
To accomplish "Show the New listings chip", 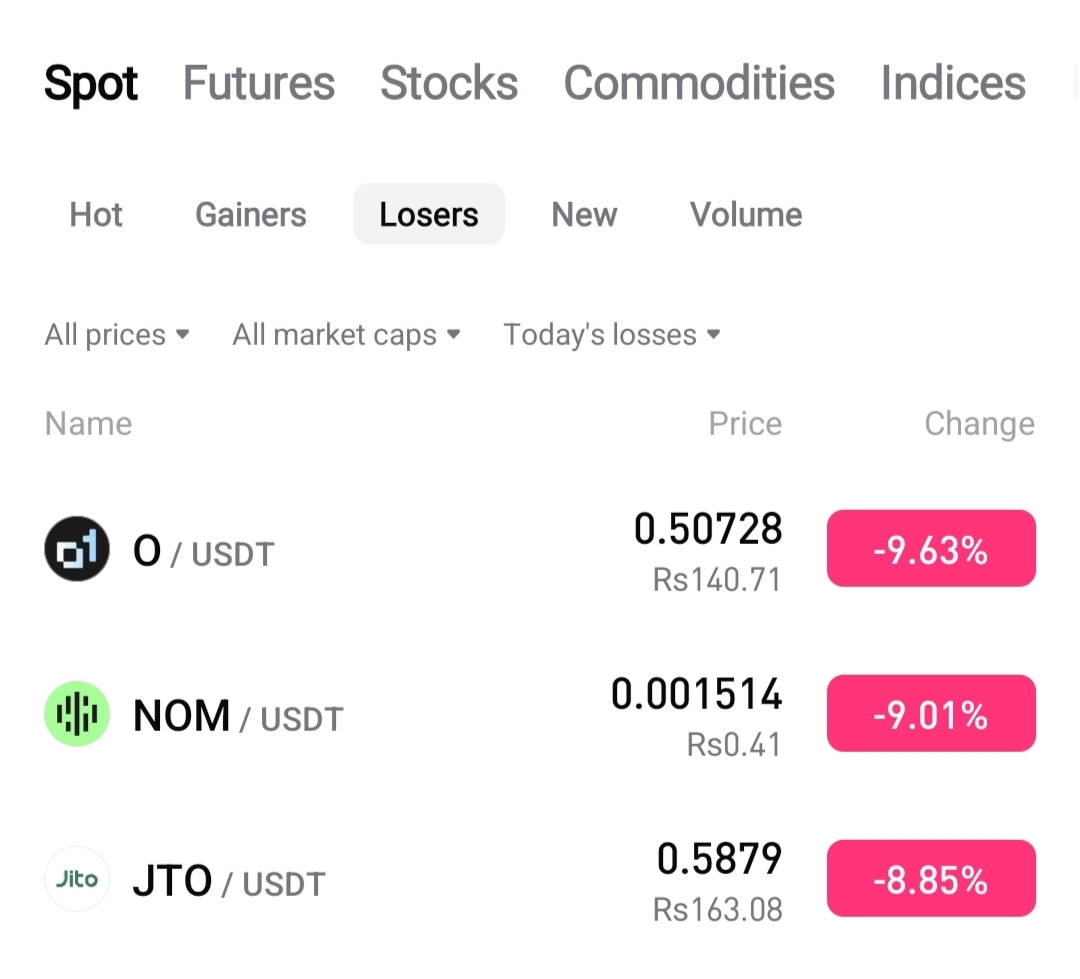I will pyautogui.click(x=584, y=214).
